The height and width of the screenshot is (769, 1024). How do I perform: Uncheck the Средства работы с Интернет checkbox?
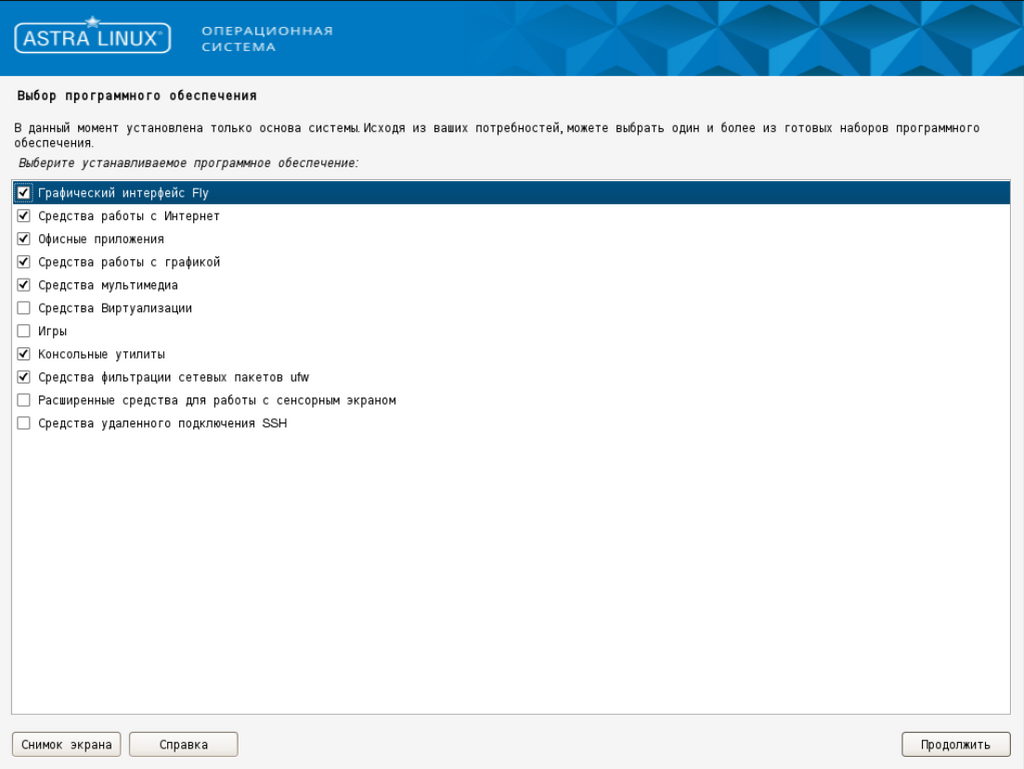[24, 216]
